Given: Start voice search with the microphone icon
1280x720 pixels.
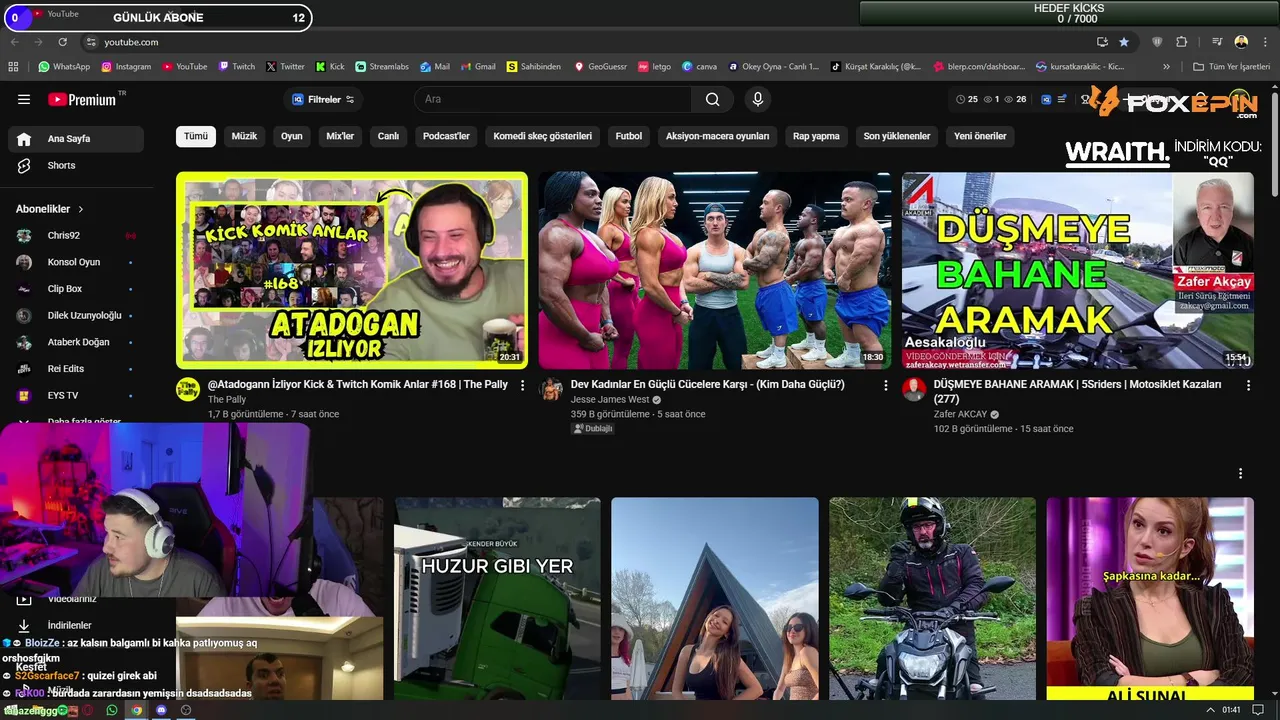Looking at the screenshot, I should [758, 99].
